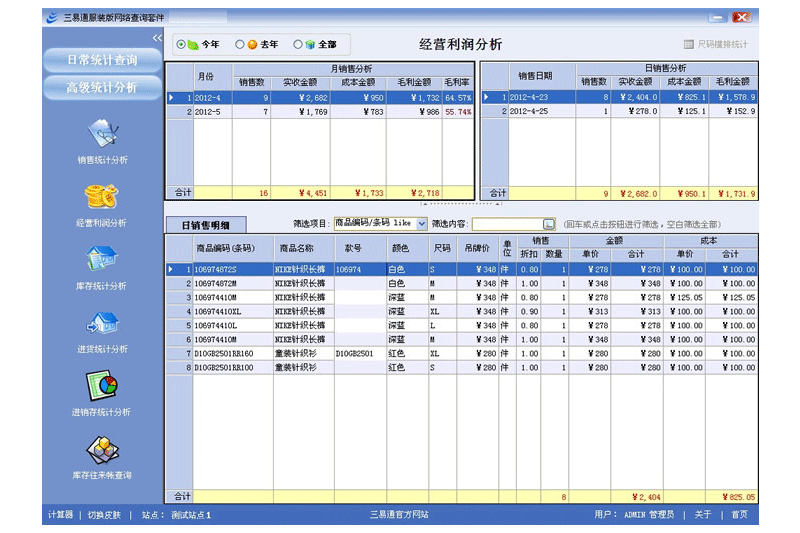This screenshot has height=533, width=800.
Task: Click the 吊牌价 column header
Action: [477, 248]
